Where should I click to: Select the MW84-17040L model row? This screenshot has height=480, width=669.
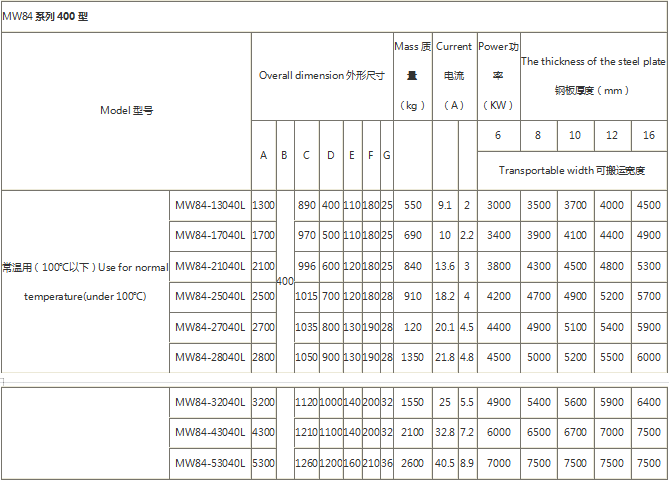(x=209, y=236)
